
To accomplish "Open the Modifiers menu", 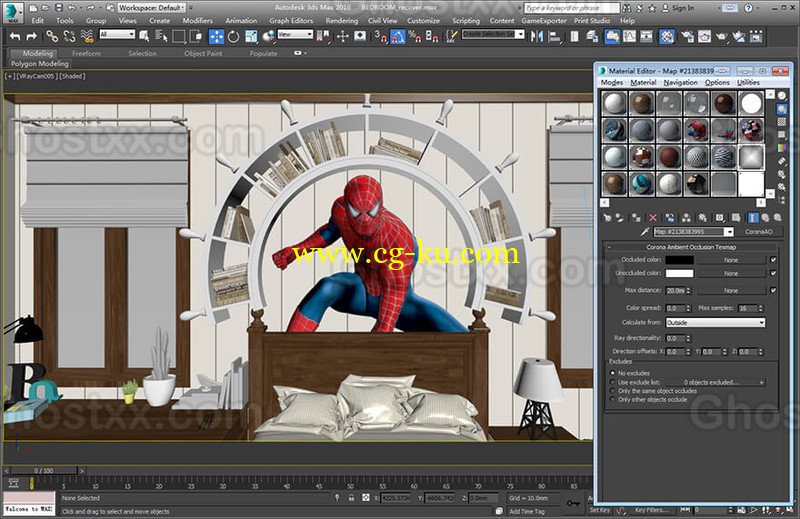I will coord(197,21).
